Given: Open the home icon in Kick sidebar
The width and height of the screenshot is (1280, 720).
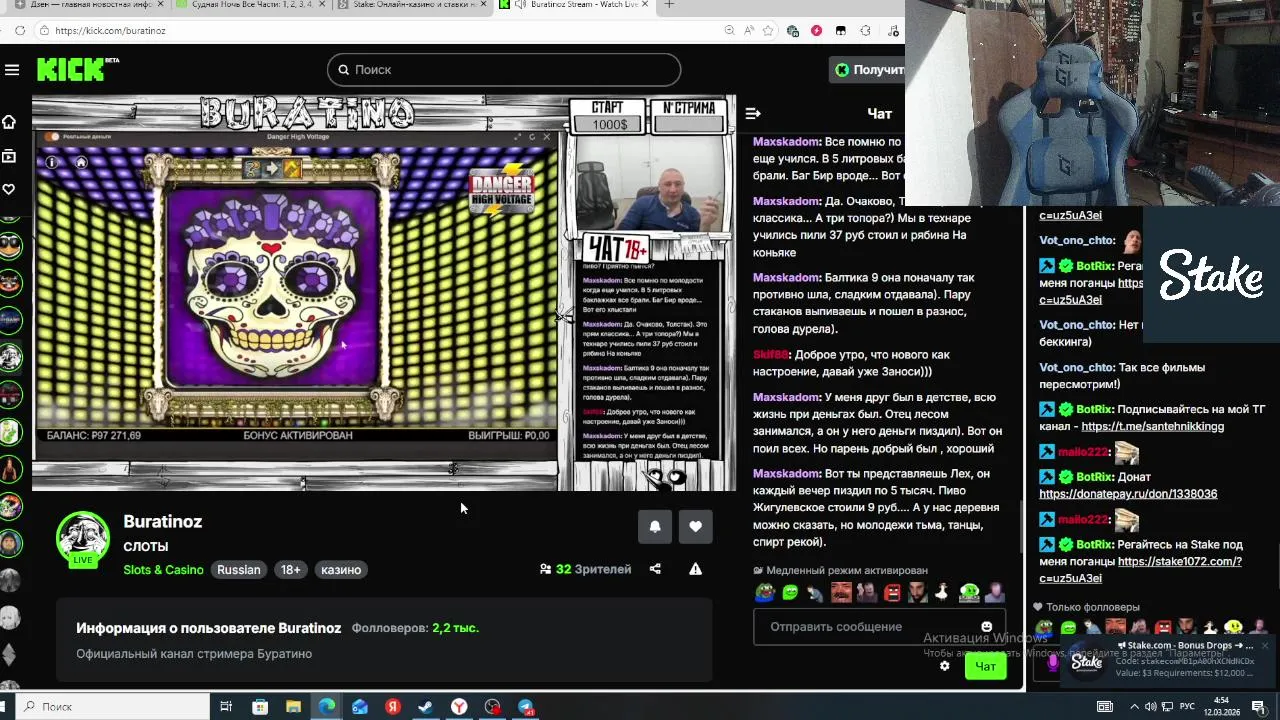Looking at the screenshot, I should [x=9, y=122].
